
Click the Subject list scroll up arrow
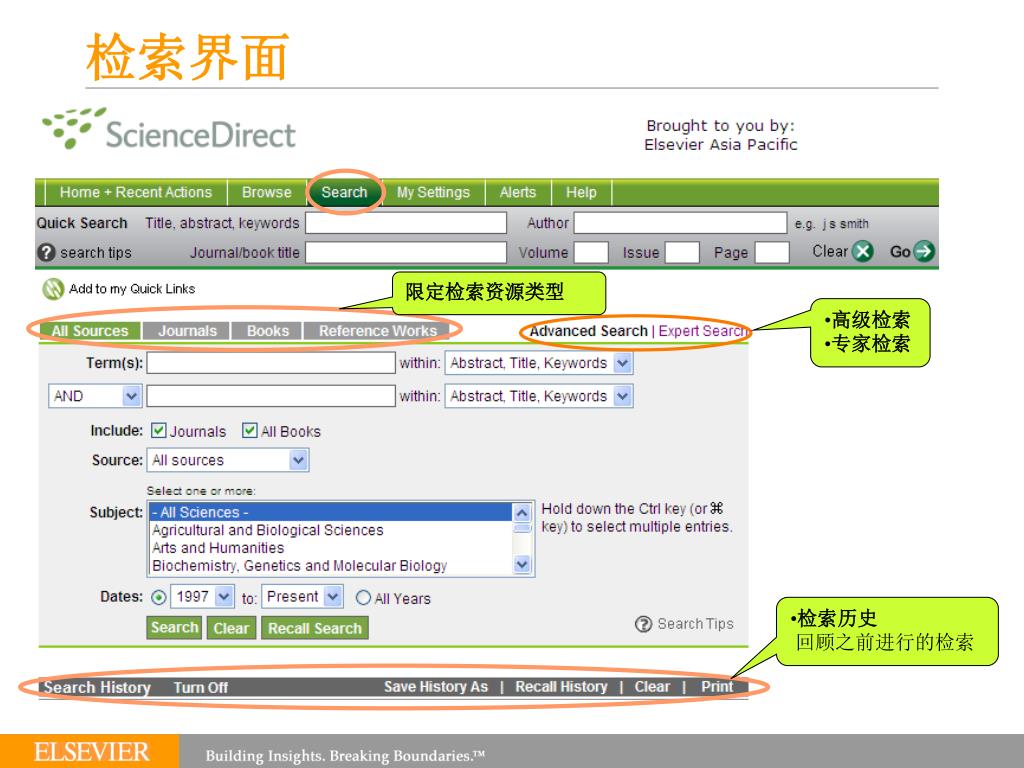pyautogui.click(x=522, y=512)
